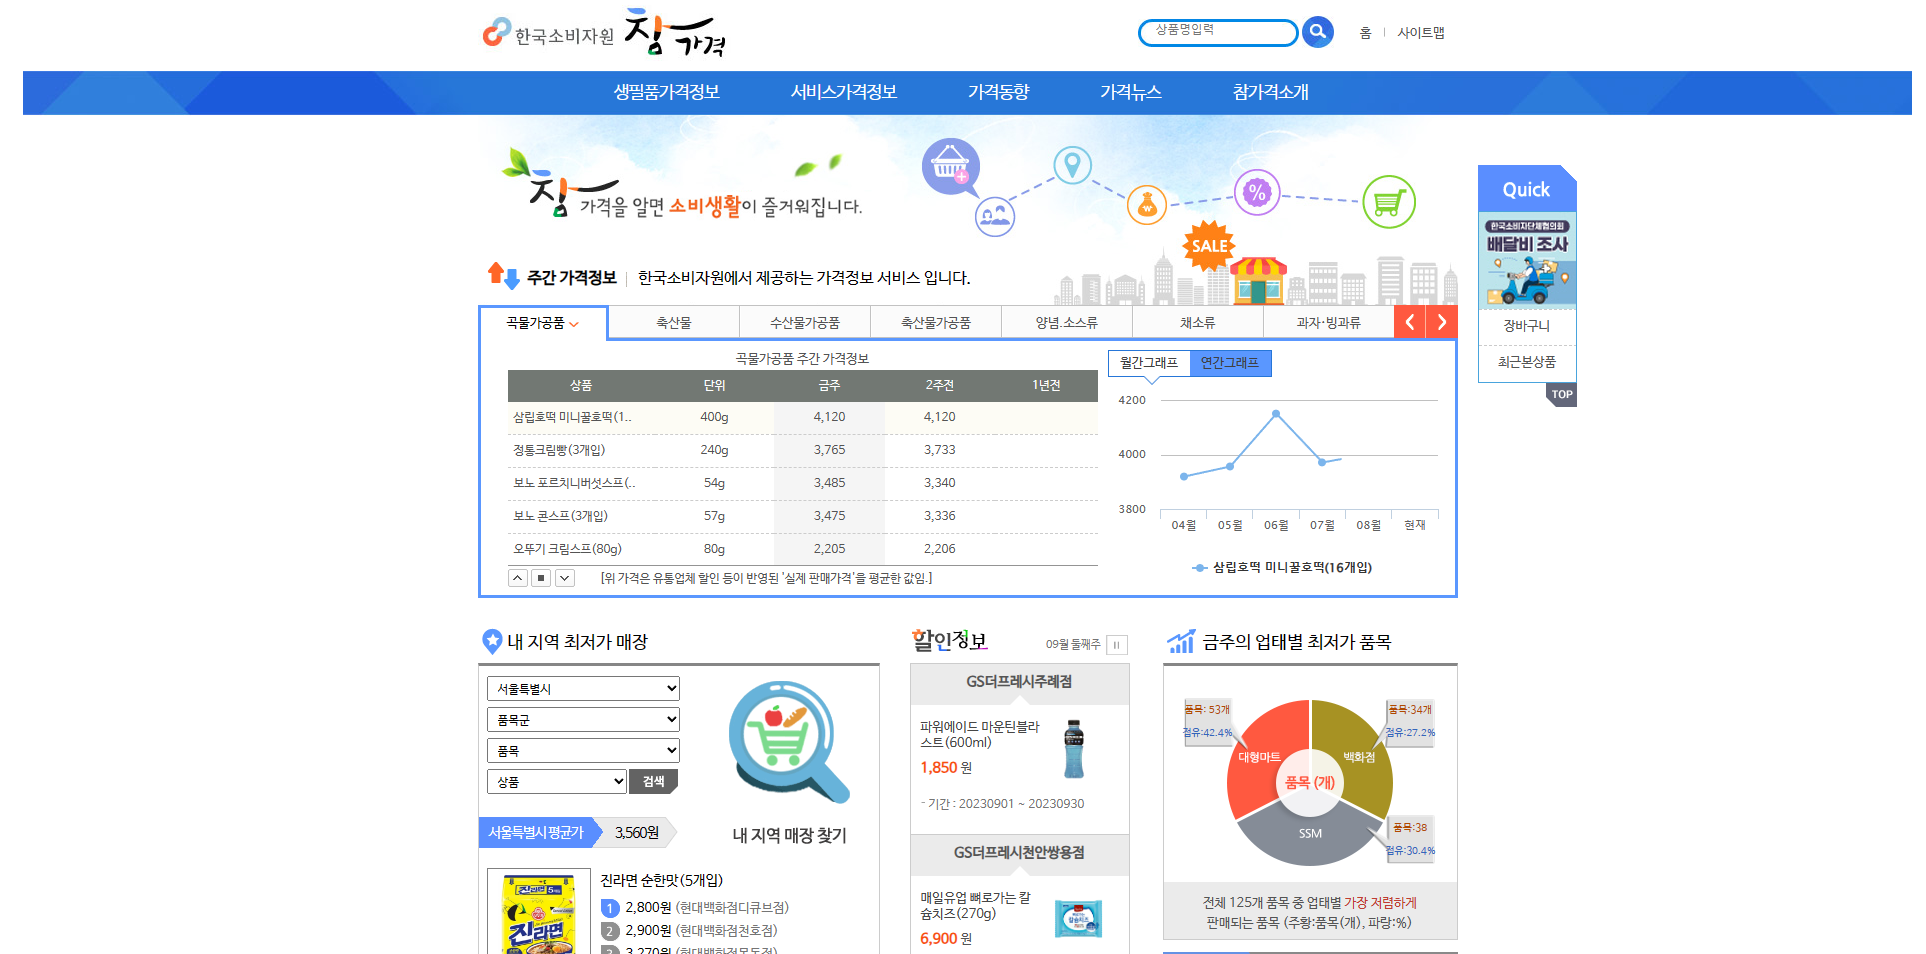Viewport: 1926px width, 954px height.
Task: Select the 축산물 category tab
Action: click(x=674, y=323)
